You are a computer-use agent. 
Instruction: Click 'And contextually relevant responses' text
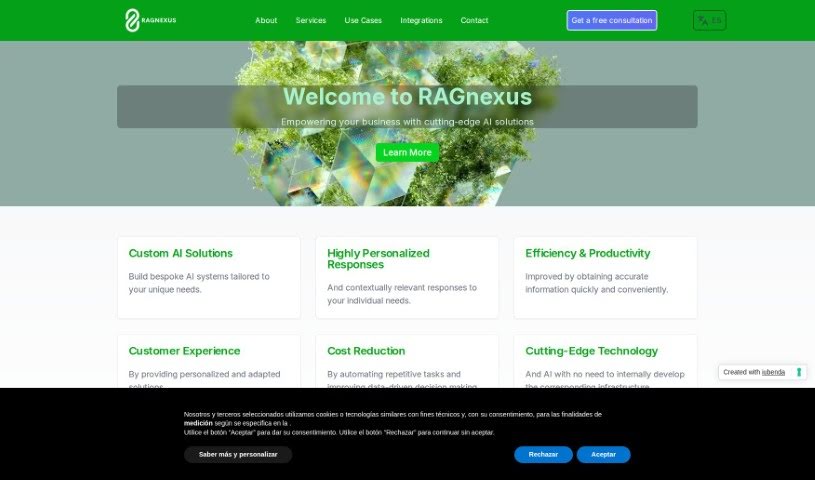pyautogui.click(x=402, y=294)
